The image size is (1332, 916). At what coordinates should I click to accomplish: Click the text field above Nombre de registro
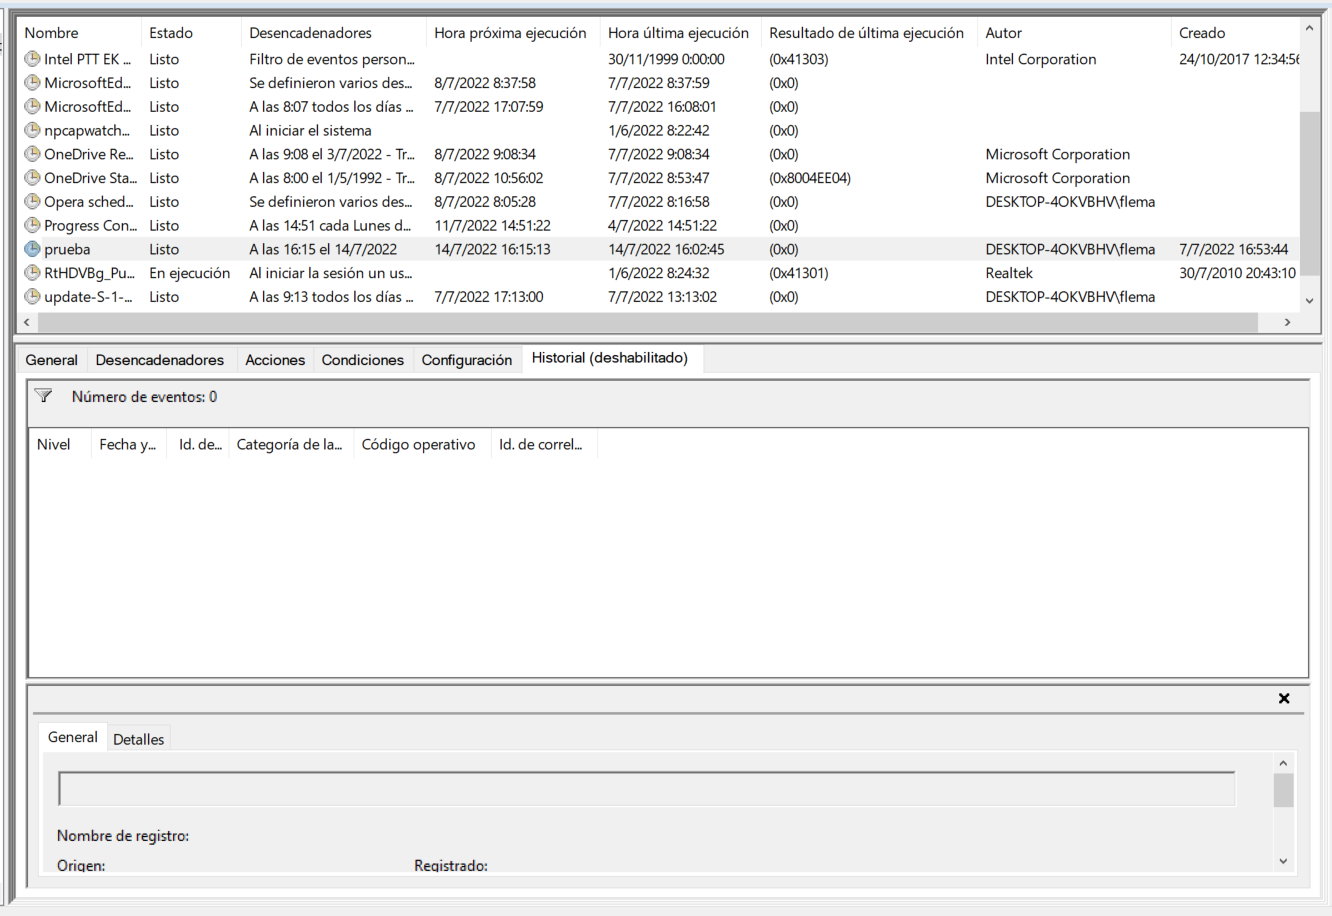pos(648,788)
